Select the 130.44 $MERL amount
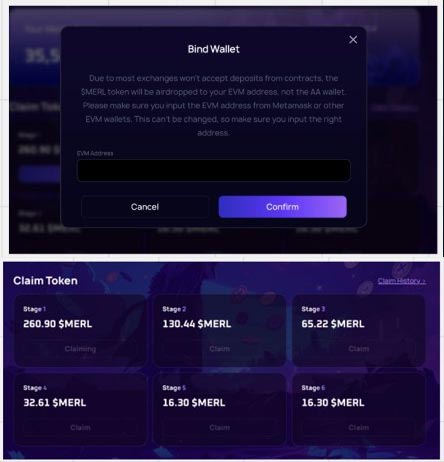This screenshot has height=462, width=444. tap(197, 324)
